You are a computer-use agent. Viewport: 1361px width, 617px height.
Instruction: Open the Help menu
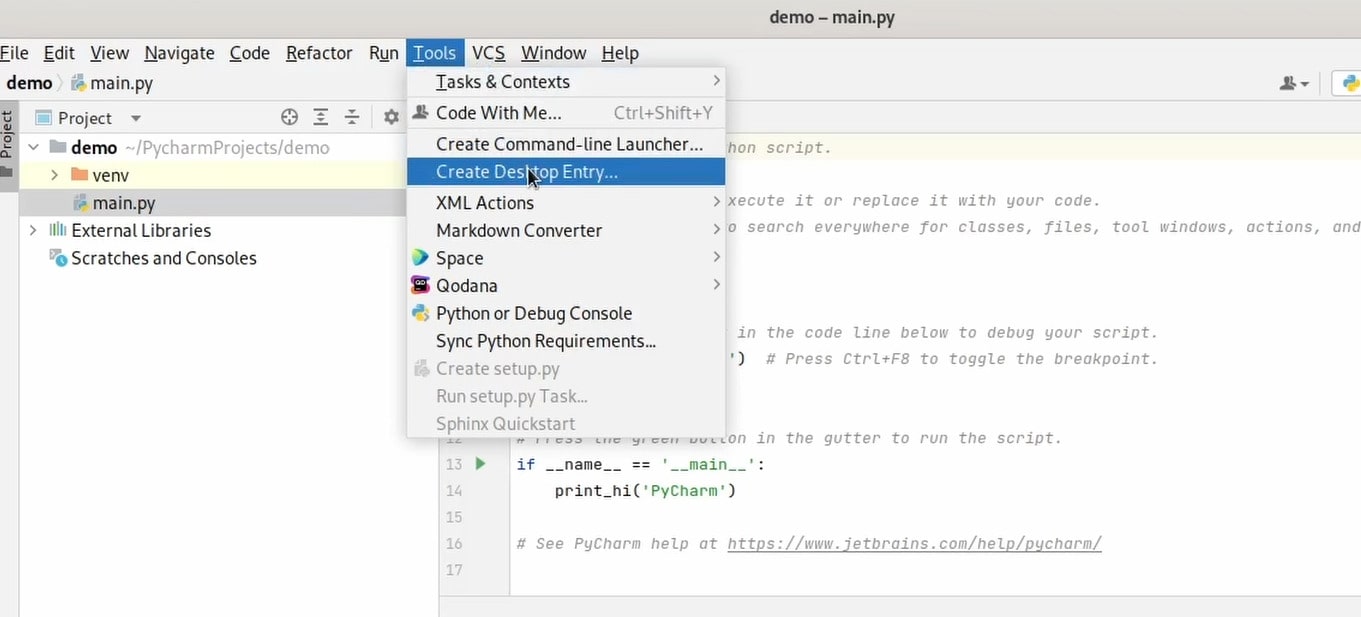coord(620,53)
